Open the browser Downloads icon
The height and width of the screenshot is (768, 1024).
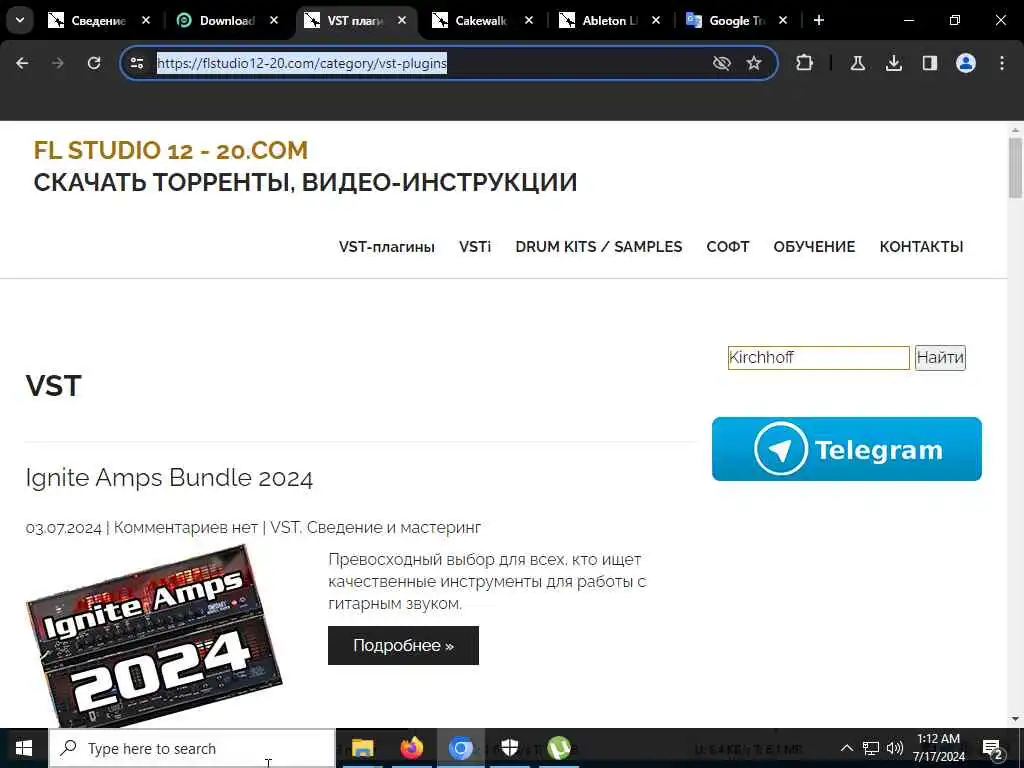[893, 63]
